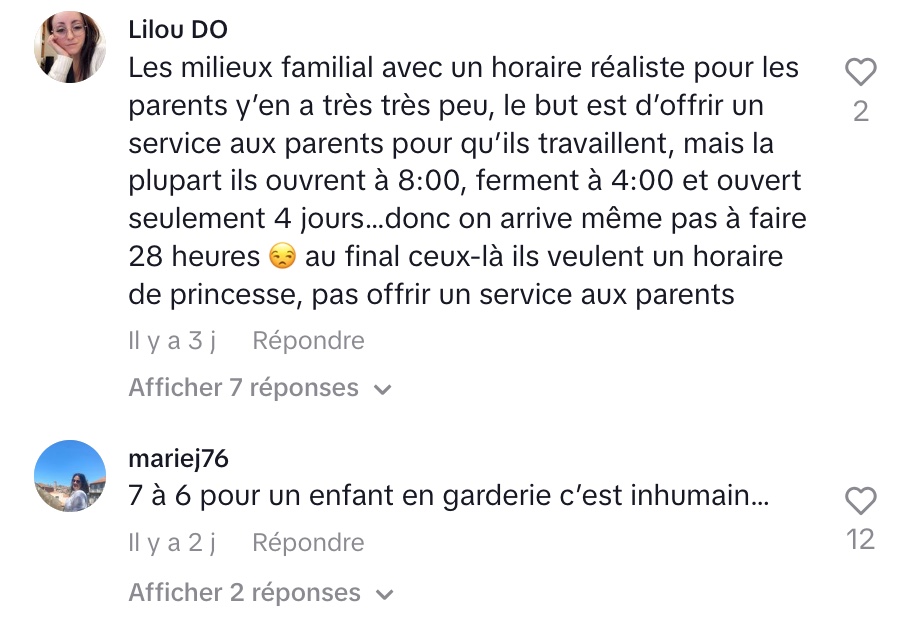Open mariej76's profile avatar
The width and height of the screenshot is (918, 630).
click(70, 476)
